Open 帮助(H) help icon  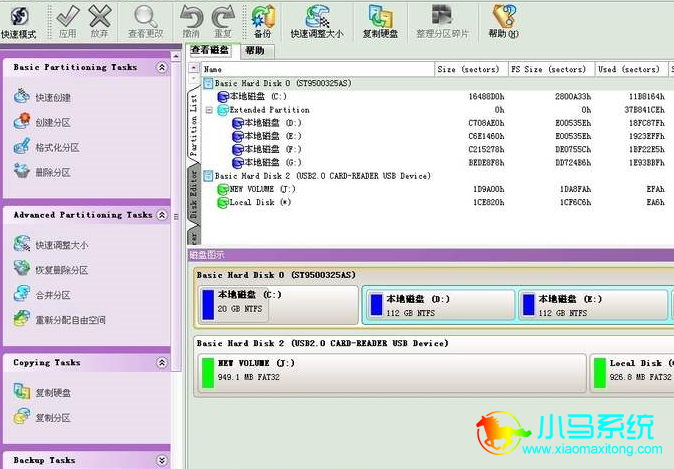(504, 21)
